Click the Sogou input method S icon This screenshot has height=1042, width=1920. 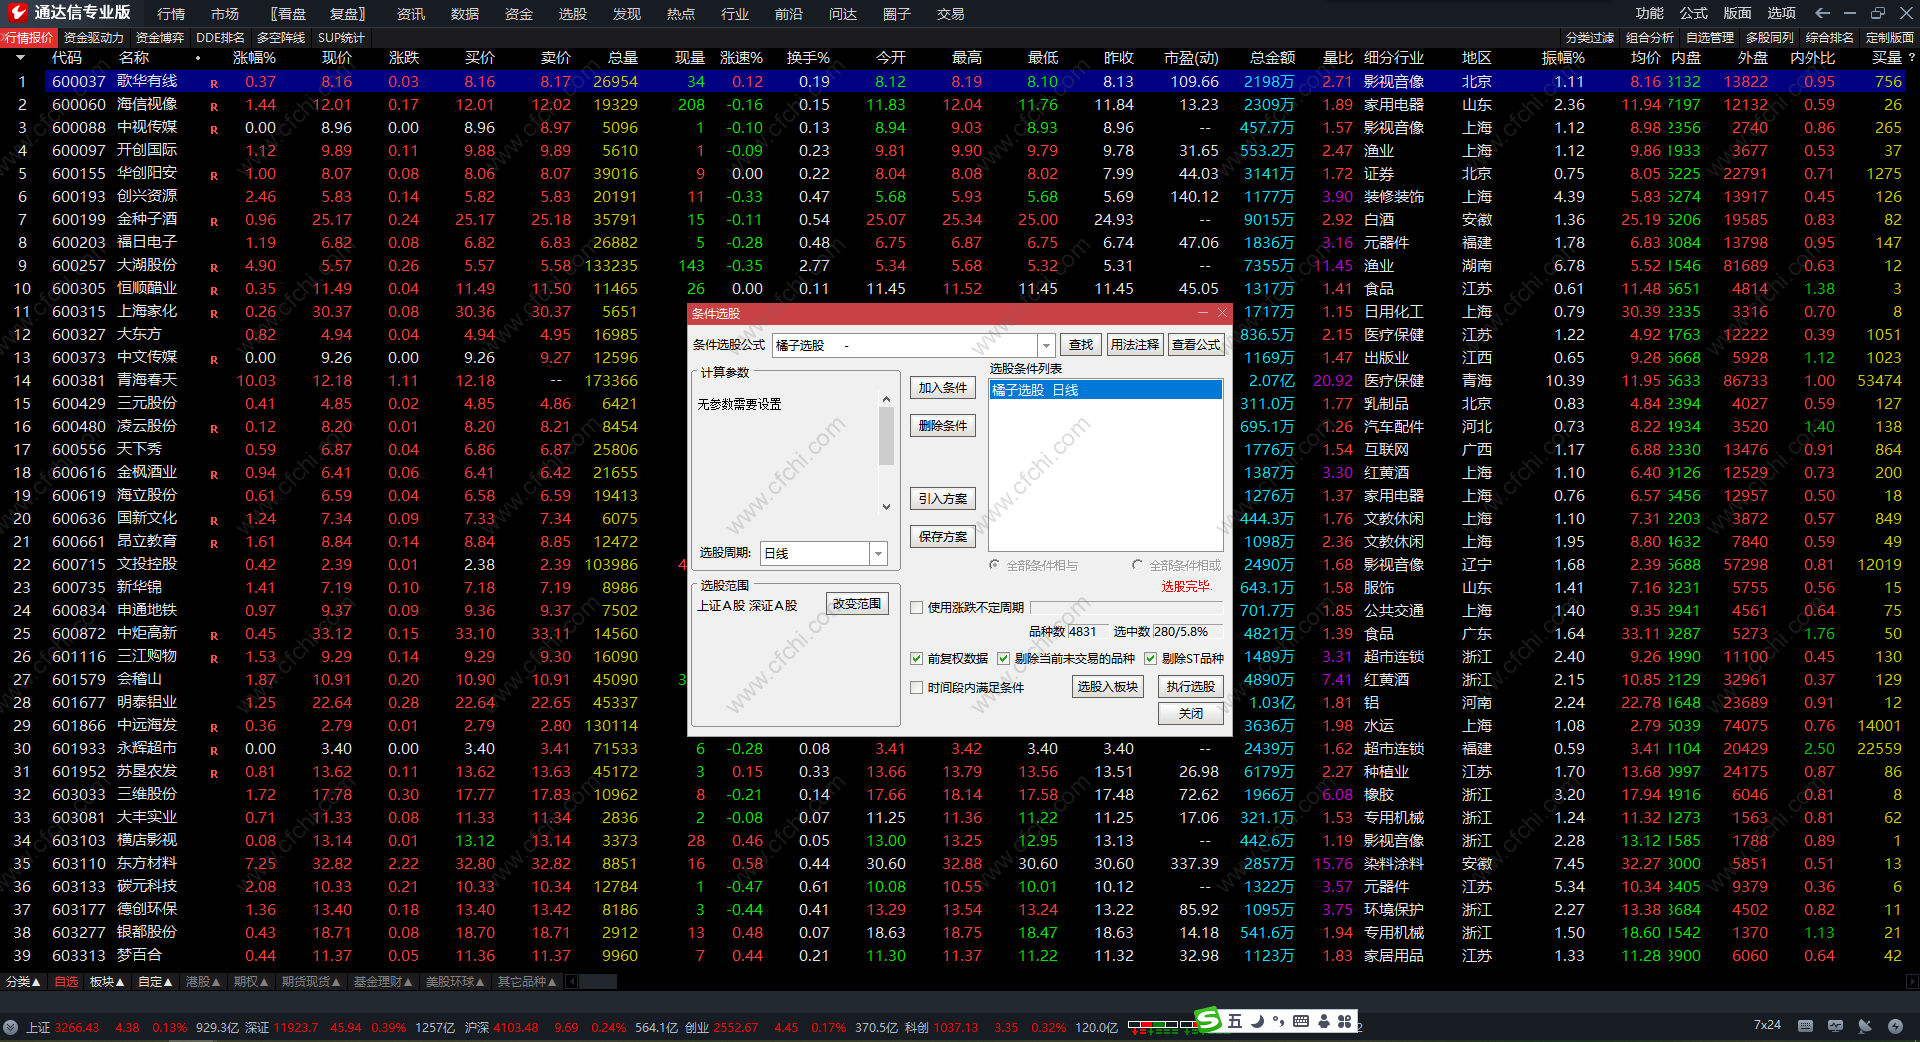pyautogui.click(x=1209, y=1020)
